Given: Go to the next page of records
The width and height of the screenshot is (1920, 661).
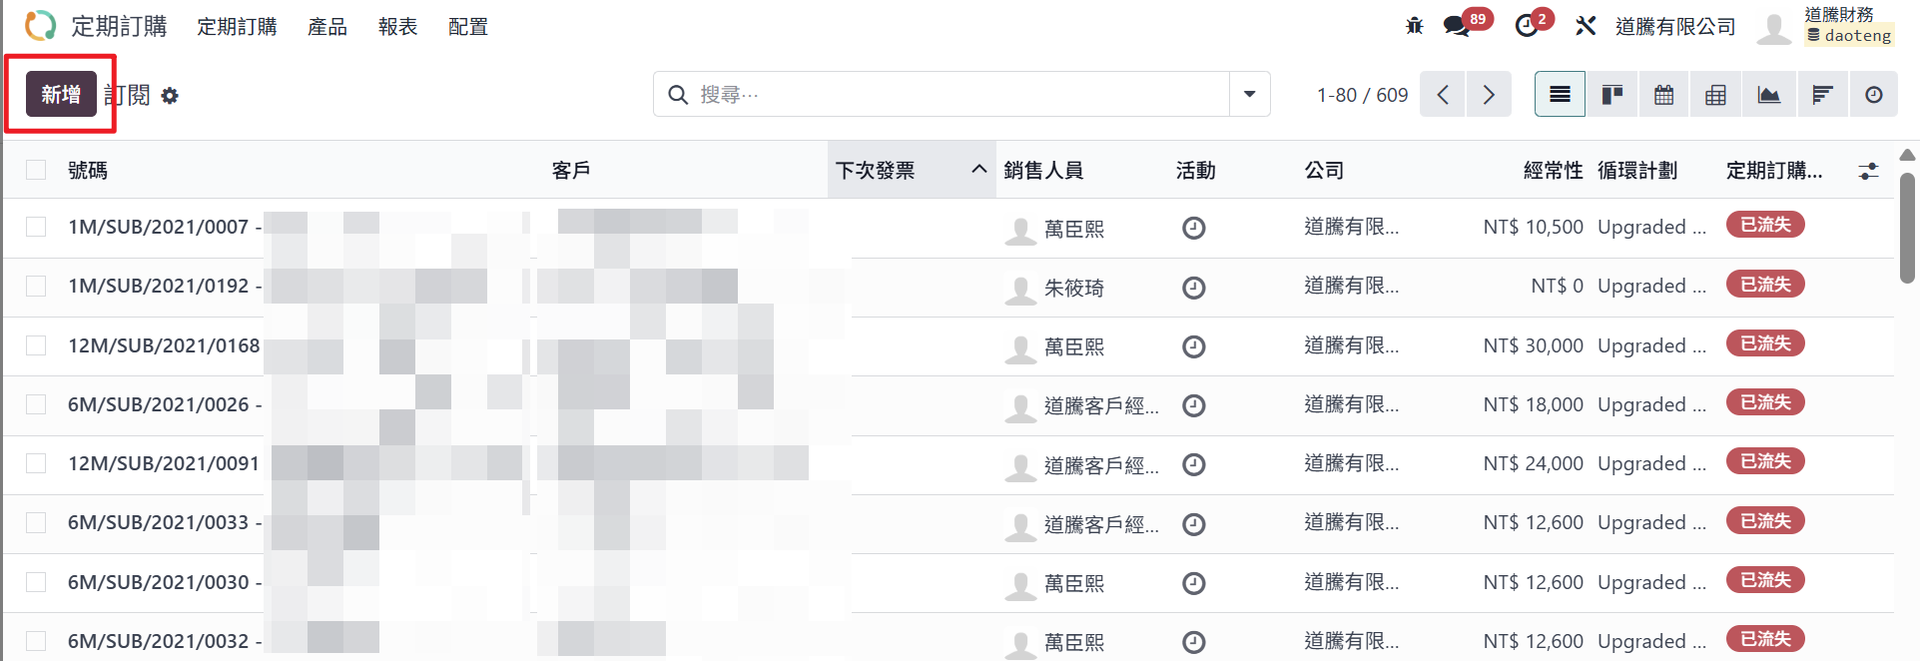Looking at the screenshot, I should point(1489,95).
